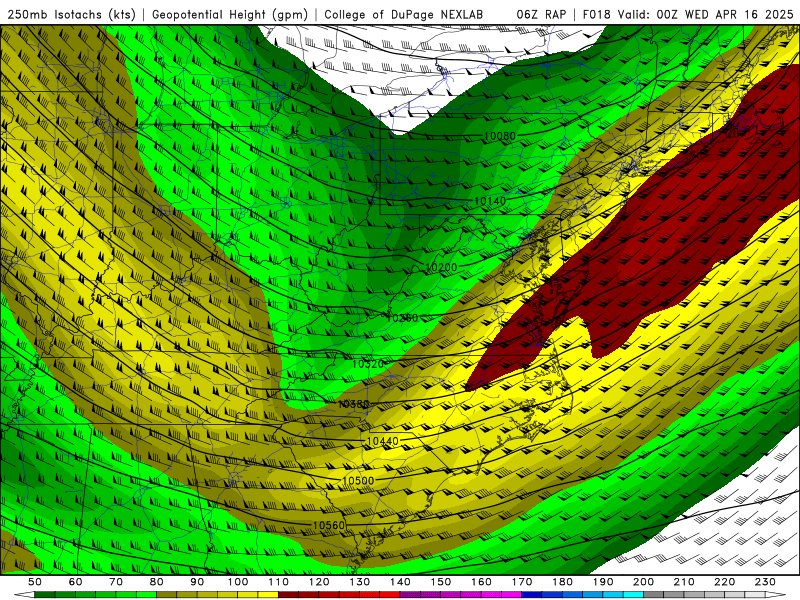Image resolution: width=800 pixels, height=600 pixels.
Task: Click the 170 label on the color scale
Action: (522, 582)
